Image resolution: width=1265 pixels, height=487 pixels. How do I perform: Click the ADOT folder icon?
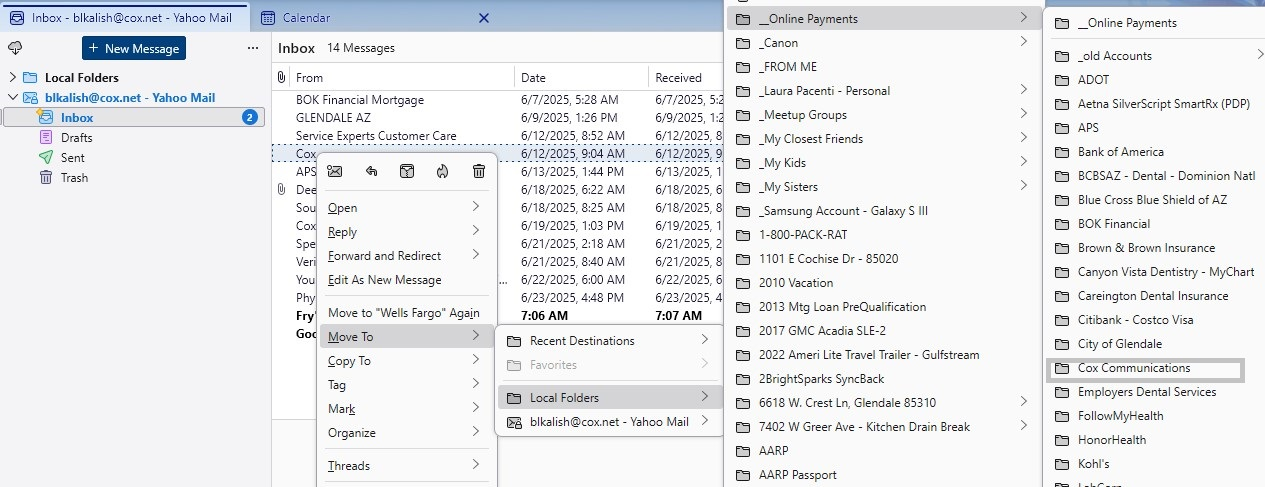[x=1061, y=80]
